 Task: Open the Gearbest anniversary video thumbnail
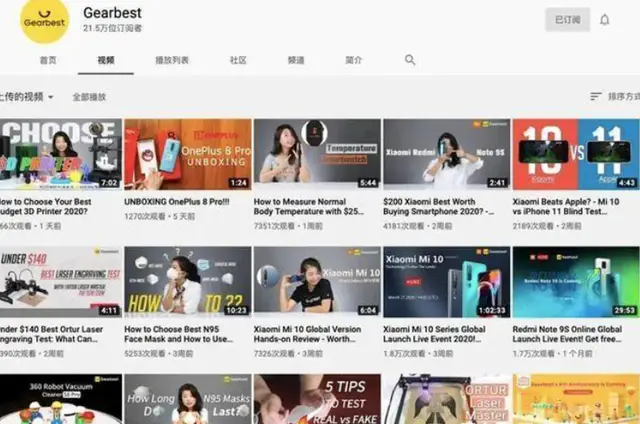[x=576, y=399]
